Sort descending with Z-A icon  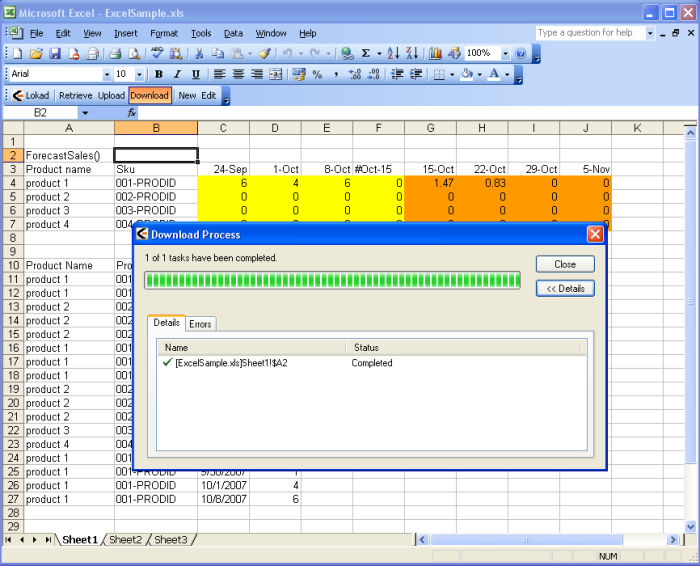[412, 54]
